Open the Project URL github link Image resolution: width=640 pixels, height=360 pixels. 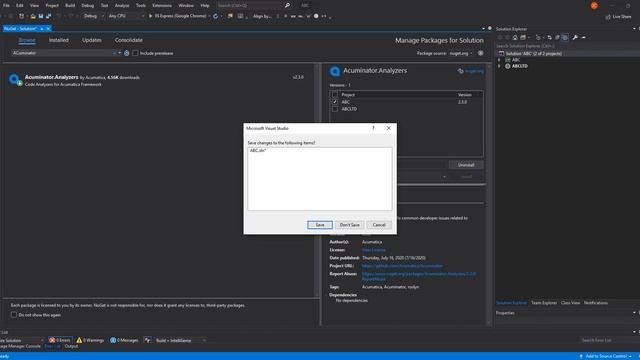pos(402,266)
